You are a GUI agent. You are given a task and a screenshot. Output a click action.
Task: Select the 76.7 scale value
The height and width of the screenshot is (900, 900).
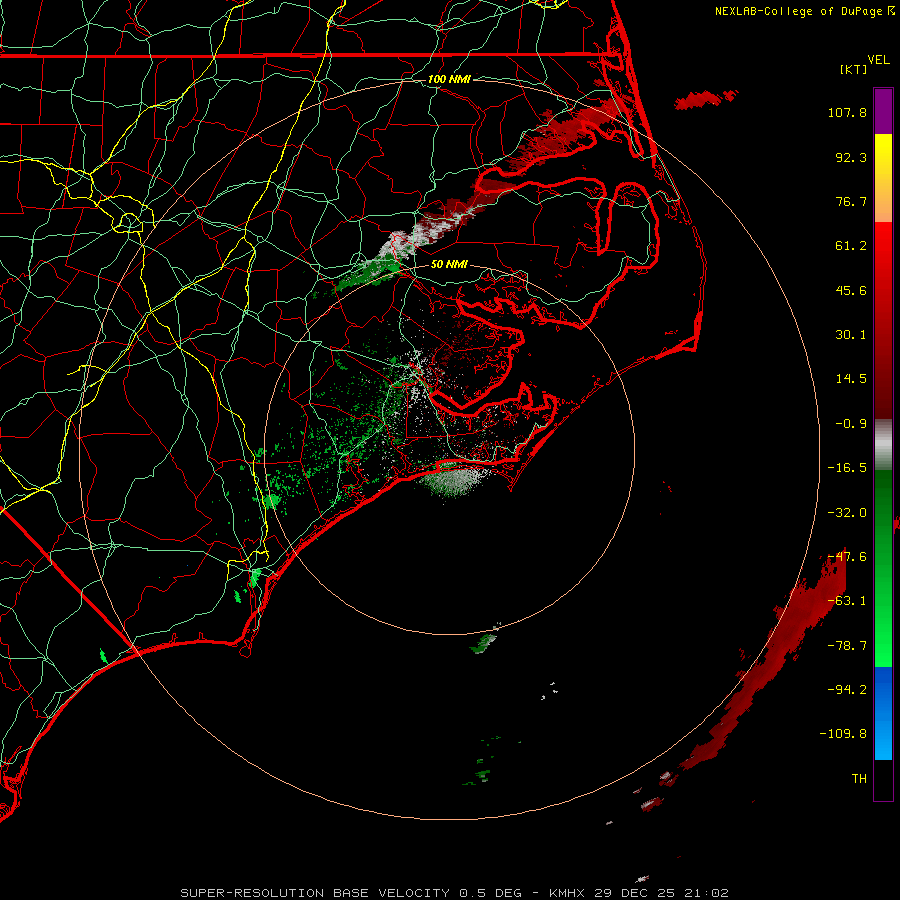click(x=851, y=201)
